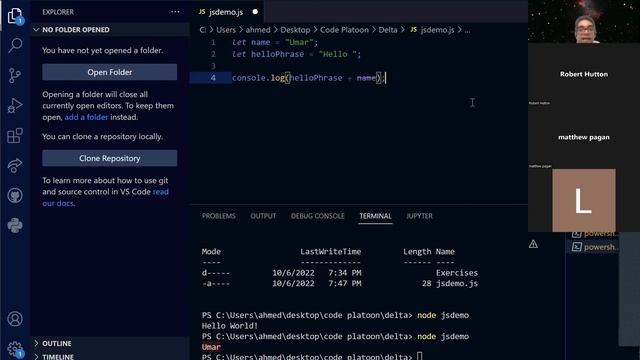
Task: Click the presenter's webcam video tile
Action: 584,21
